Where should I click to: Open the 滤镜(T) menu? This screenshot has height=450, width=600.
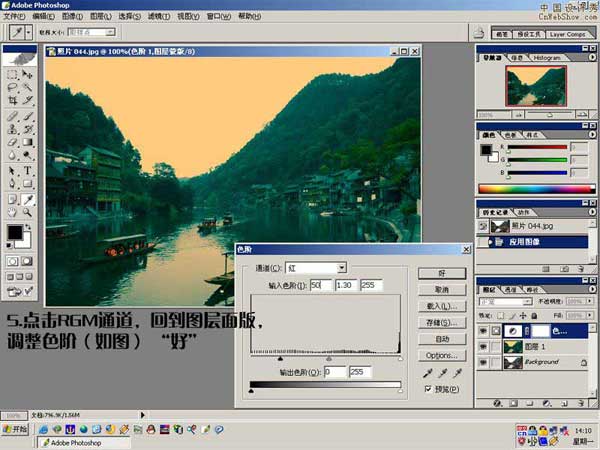pos(159,16)
